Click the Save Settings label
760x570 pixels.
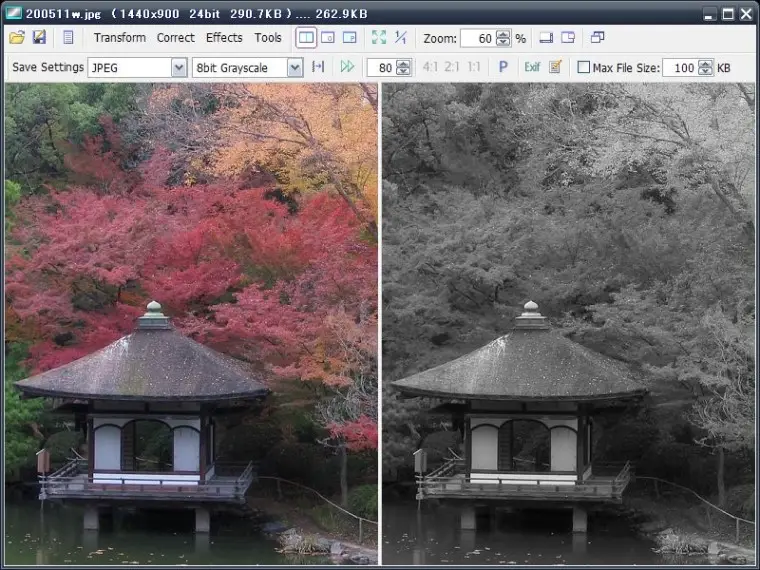48,67
